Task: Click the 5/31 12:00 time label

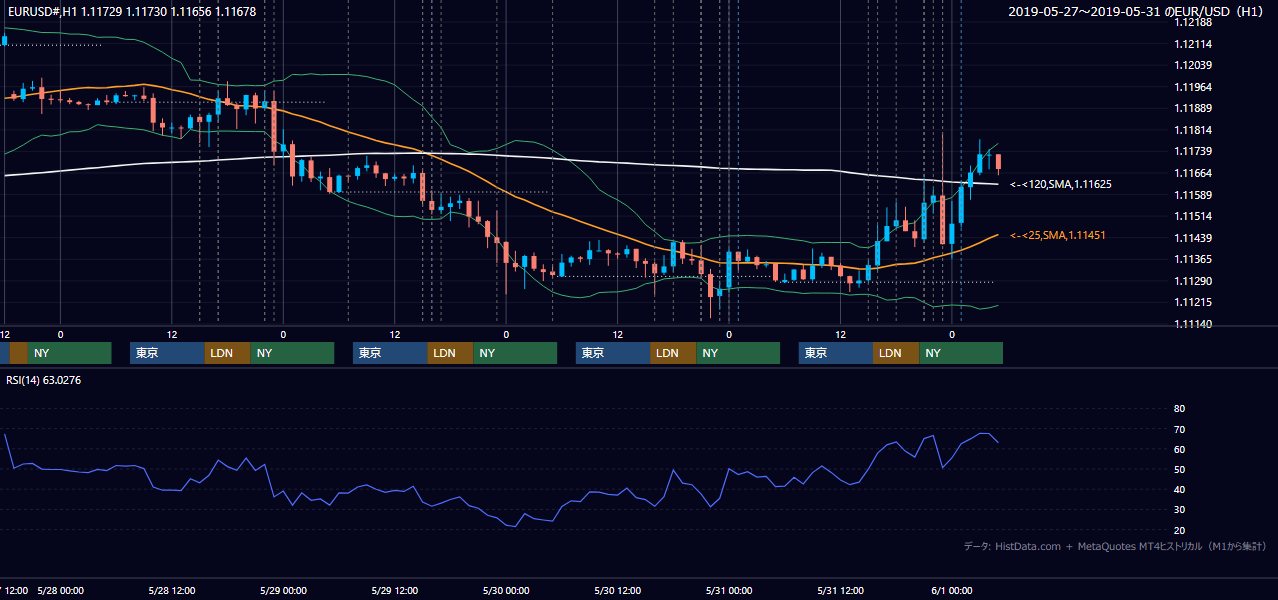Action: point(841,590)
